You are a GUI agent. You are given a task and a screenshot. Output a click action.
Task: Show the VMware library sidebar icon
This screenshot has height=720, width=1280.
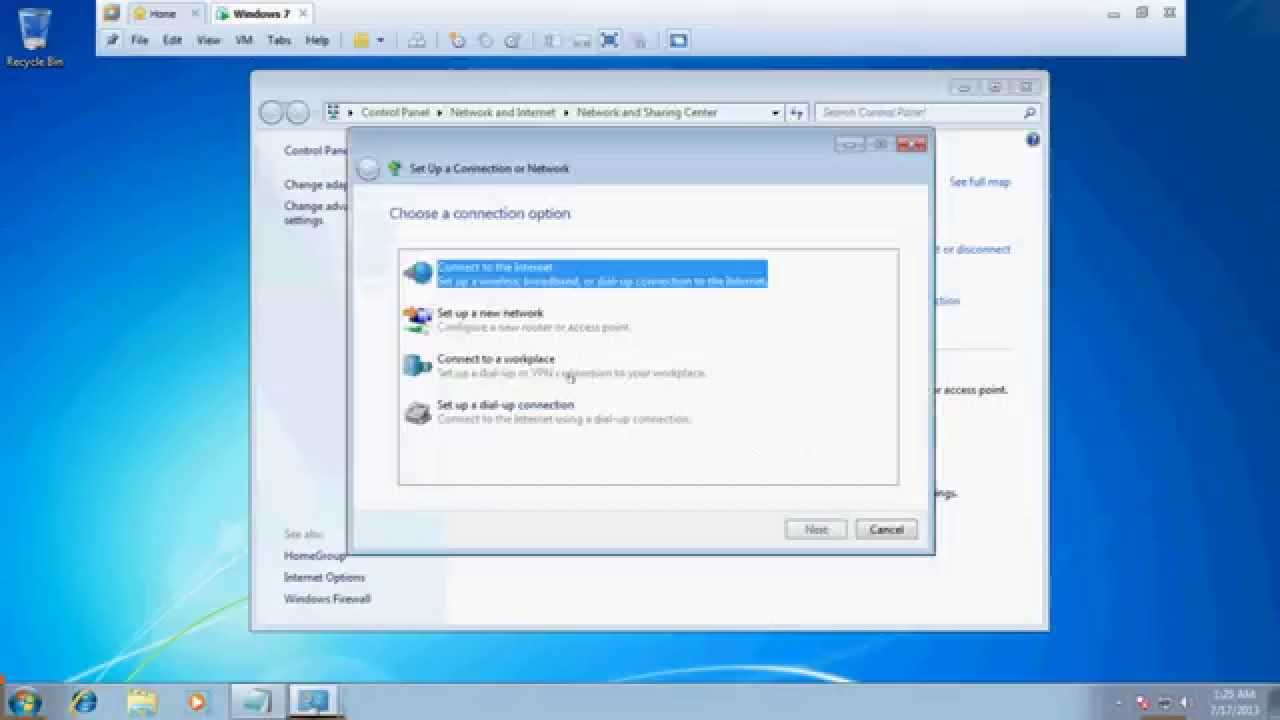tap(551, 40)
